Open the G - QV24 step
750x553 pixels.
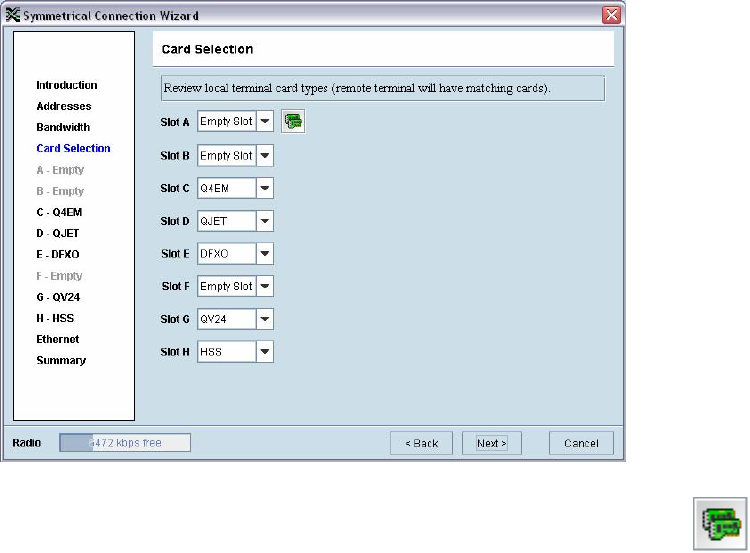(x=58, y=297)
